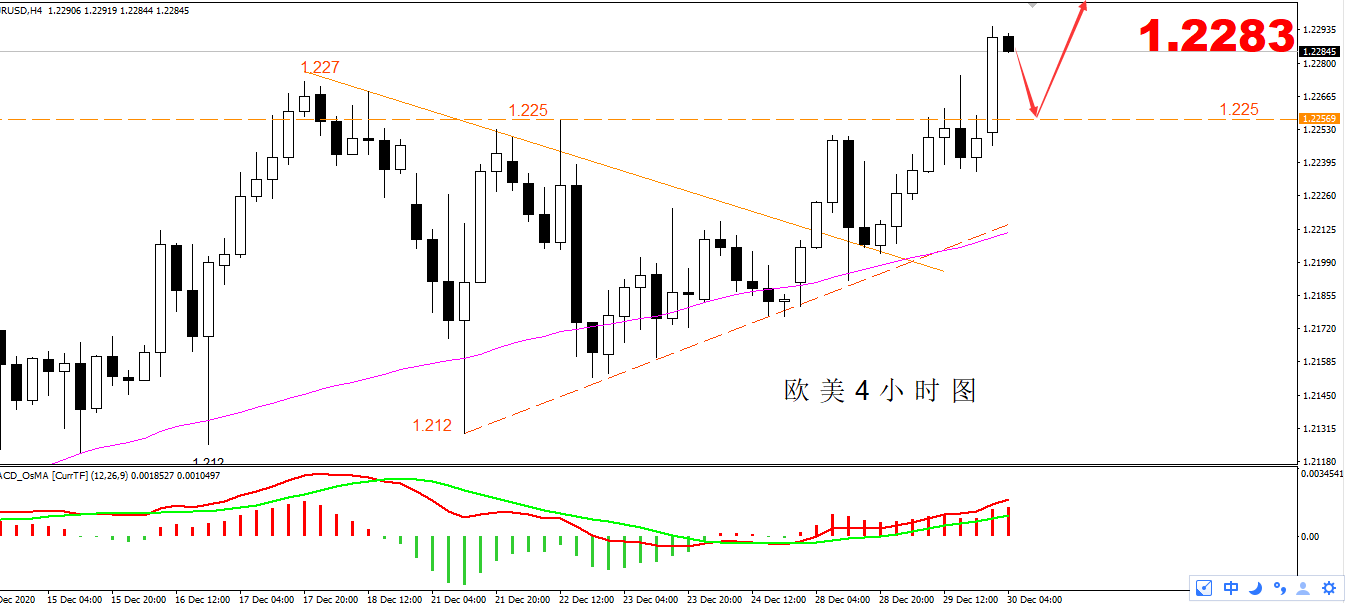Click the 21 Dec 20:00 time label

click(x=525, y=599)
